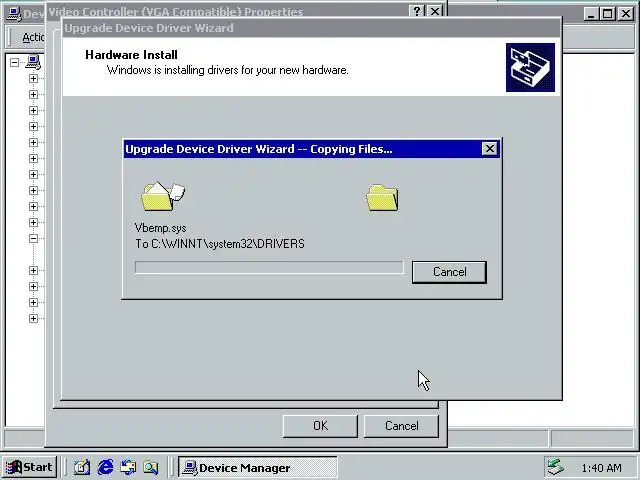Click the Show Desktop quick launch icon
This screenshot has width=640, height=480.
82,467
